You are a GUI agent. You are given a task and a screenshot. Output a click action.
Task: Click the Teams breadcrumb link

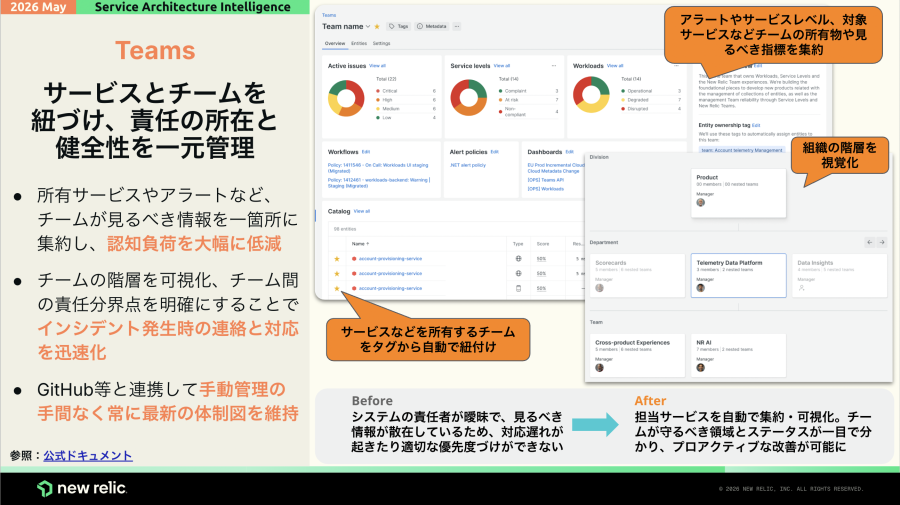(x=329, y=15)
